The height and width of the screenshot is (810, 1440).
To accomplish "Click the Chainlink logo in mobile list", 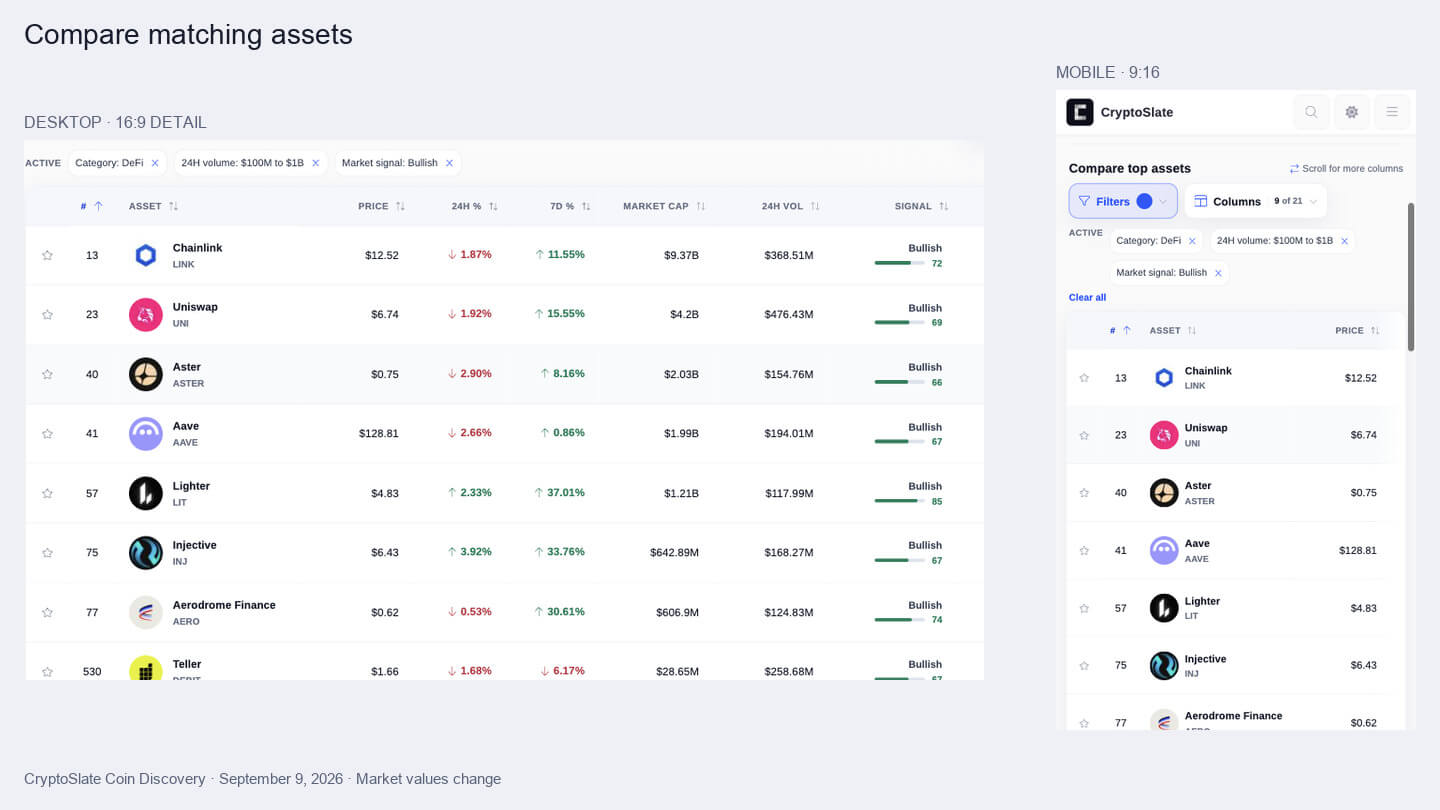I will point(1164,378).
